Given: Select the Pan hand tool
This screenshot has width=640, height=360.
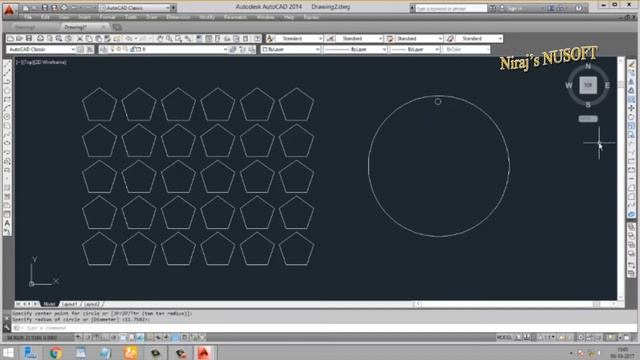Looking at the screenshot, I should [160, 38].
